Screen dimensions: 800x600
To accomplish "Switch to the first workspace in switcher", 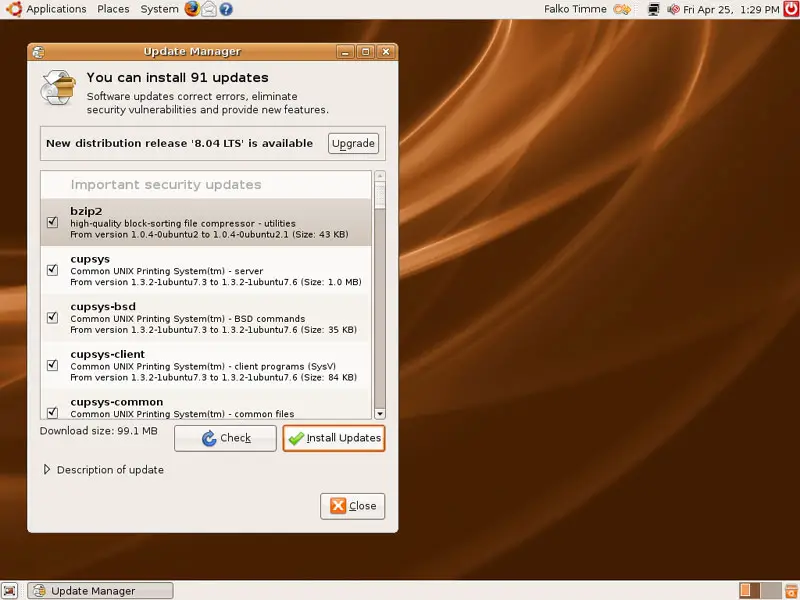I will tap(749, 590).
